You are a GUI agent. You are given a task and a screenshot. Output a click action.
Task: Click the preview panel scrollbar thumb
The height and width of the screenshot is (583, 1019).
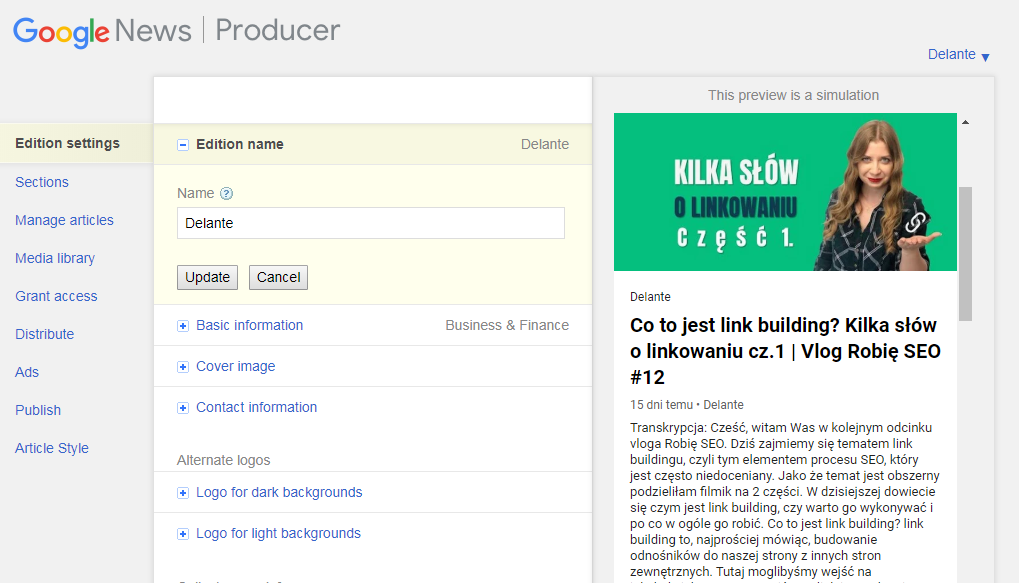[x=965, y=252]
